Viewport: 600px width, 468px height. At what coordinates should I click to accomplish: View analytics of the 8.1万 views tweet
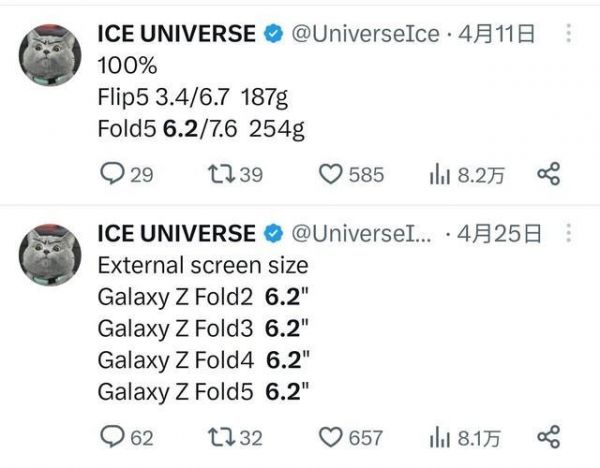(438, 437)
